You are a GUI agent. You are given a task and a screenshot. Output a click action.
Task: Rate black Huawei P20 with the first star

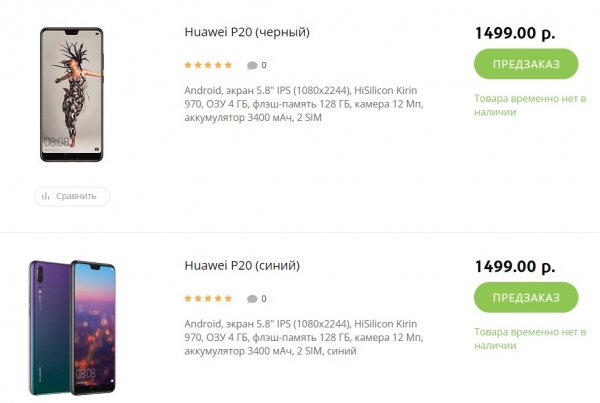[188, 65]
